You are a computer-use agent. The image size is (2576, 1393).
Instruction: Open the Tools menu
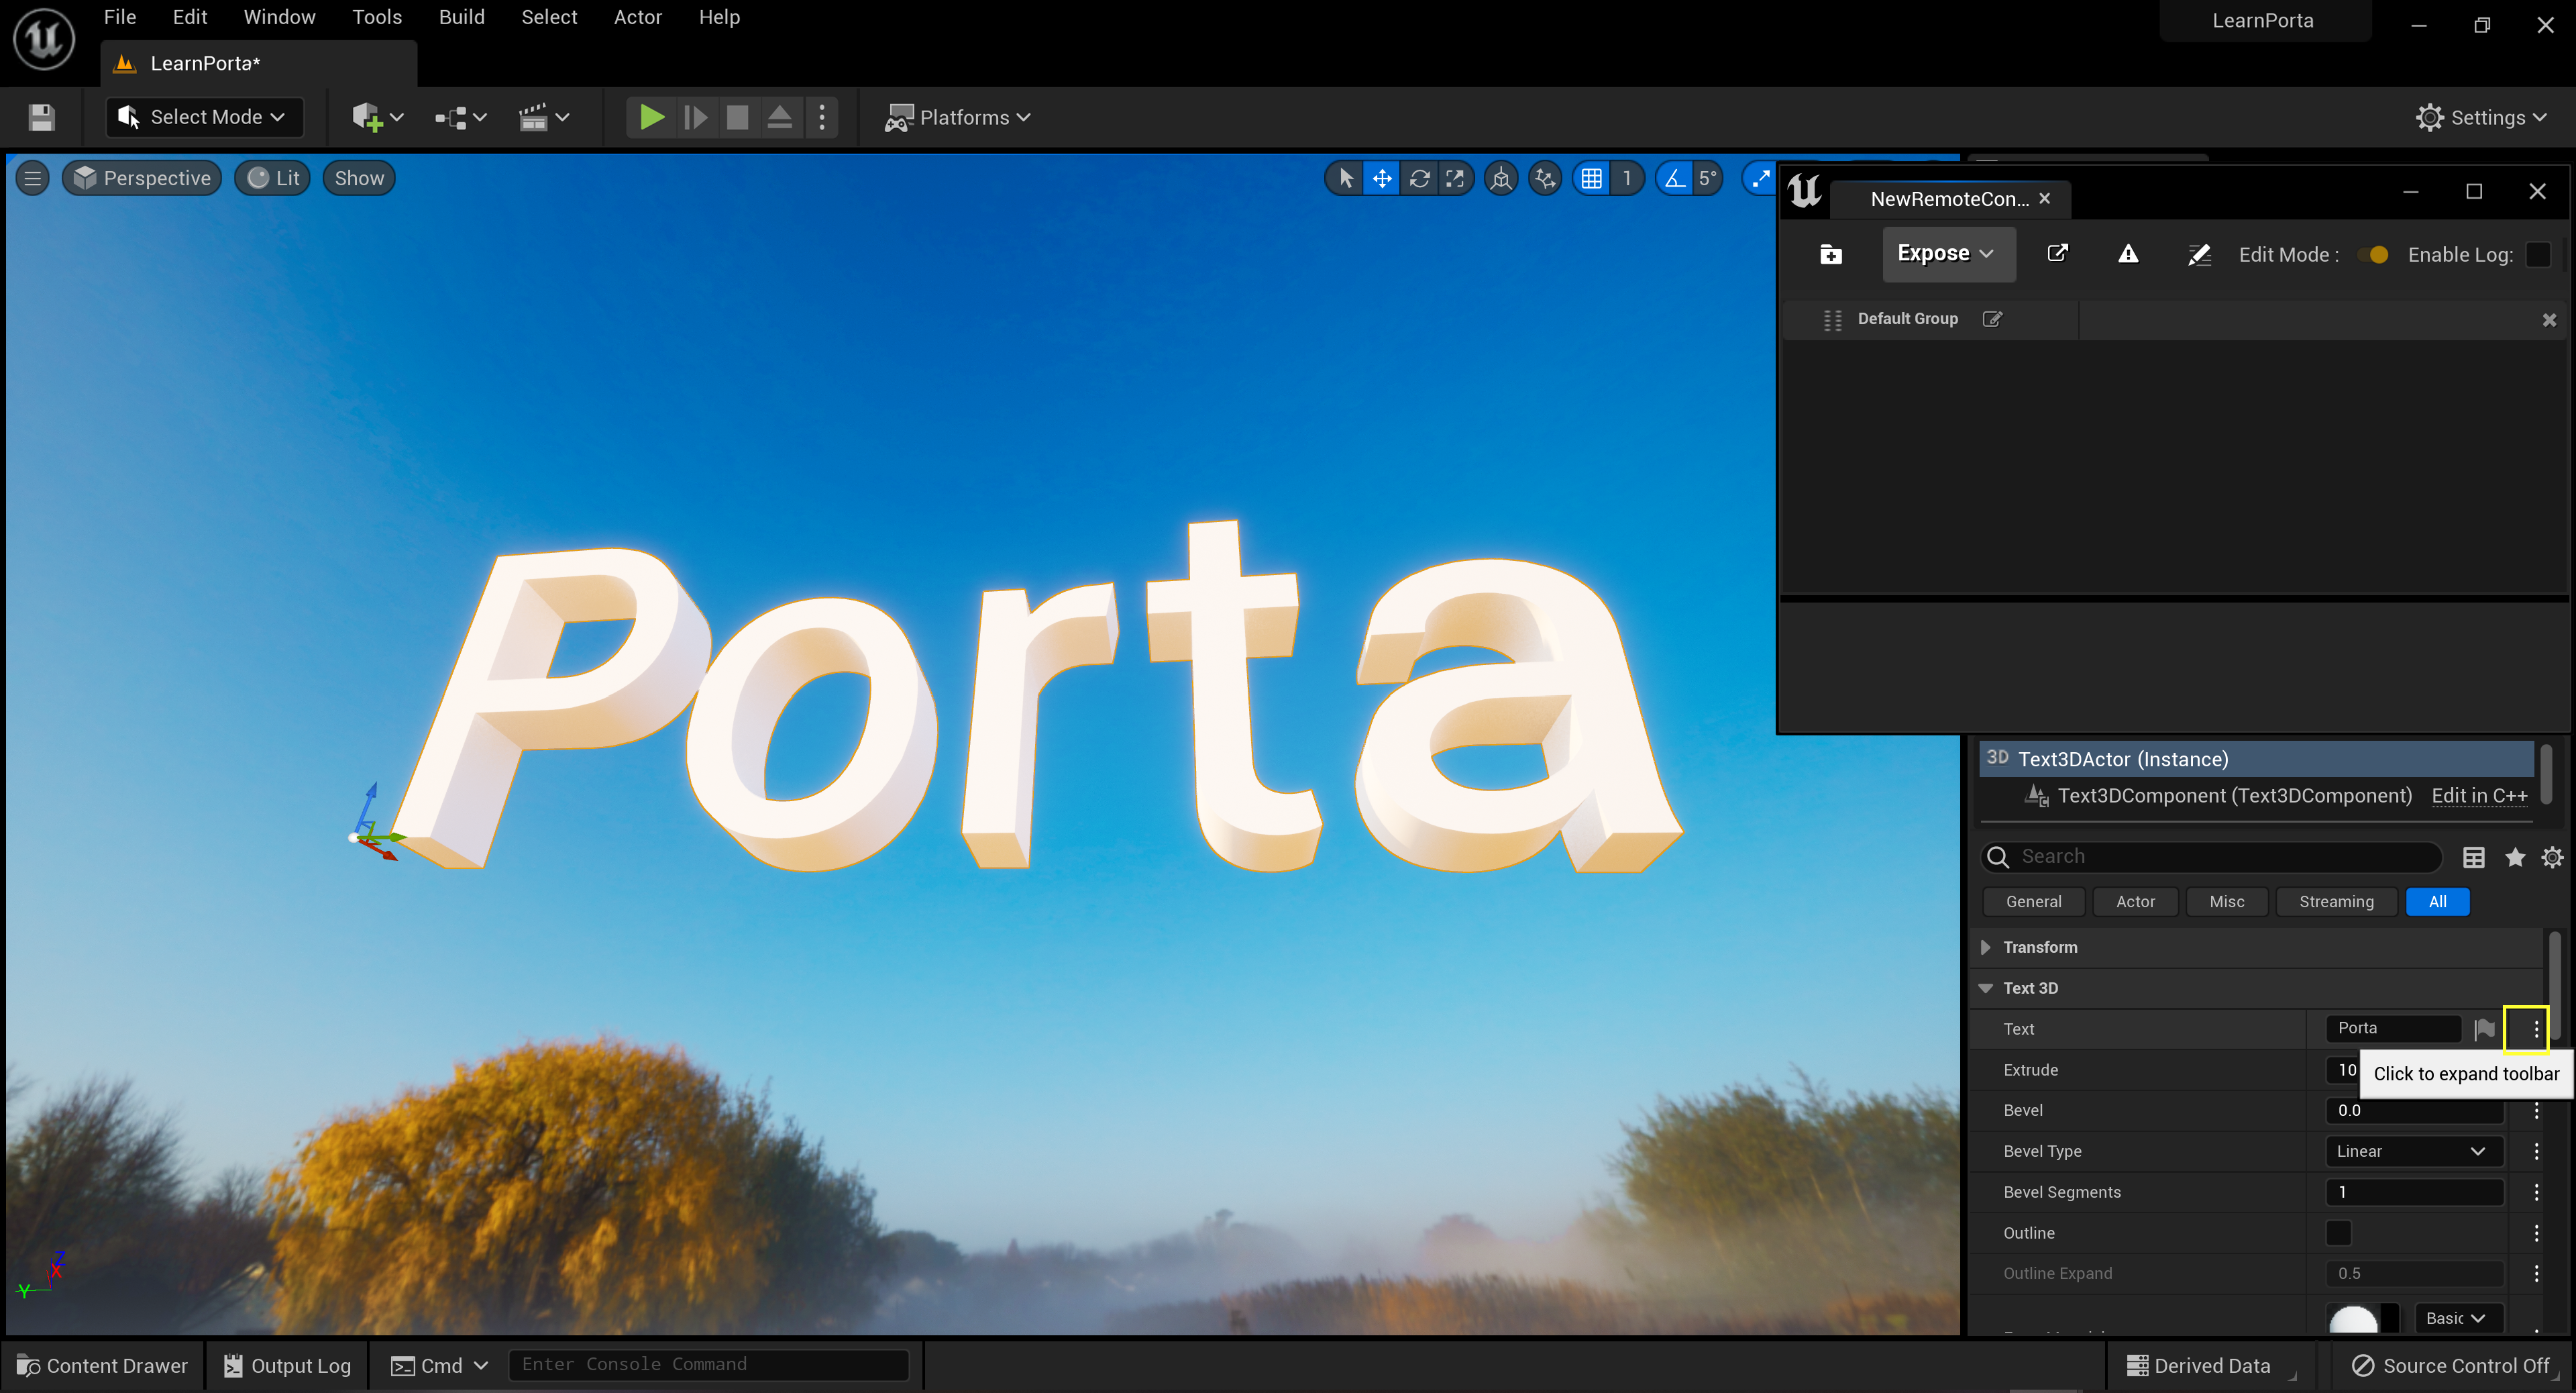pyautogui.click(x=376, y=17)
